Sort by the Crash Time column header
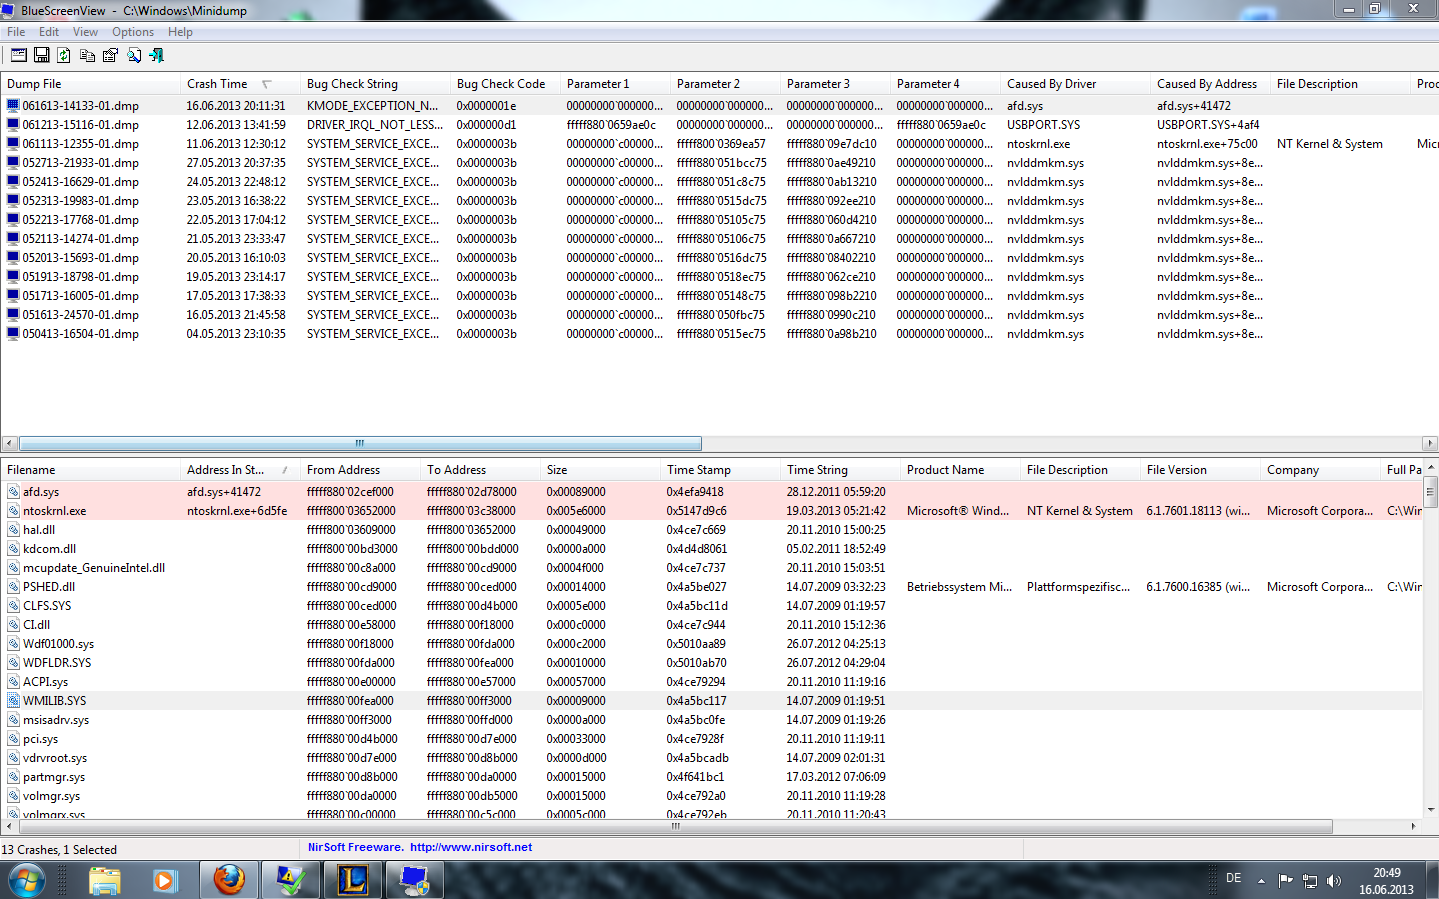Image resolution: width=1439 pixels, height=899 pixels. pos(240,84)
